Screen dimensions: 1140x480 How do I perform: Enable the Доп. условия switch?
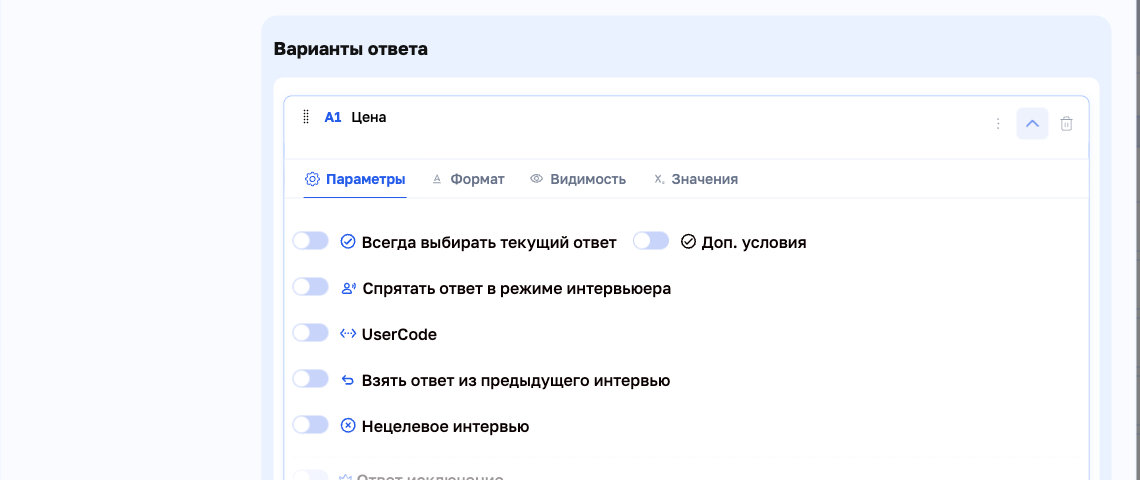click(651, 241)
